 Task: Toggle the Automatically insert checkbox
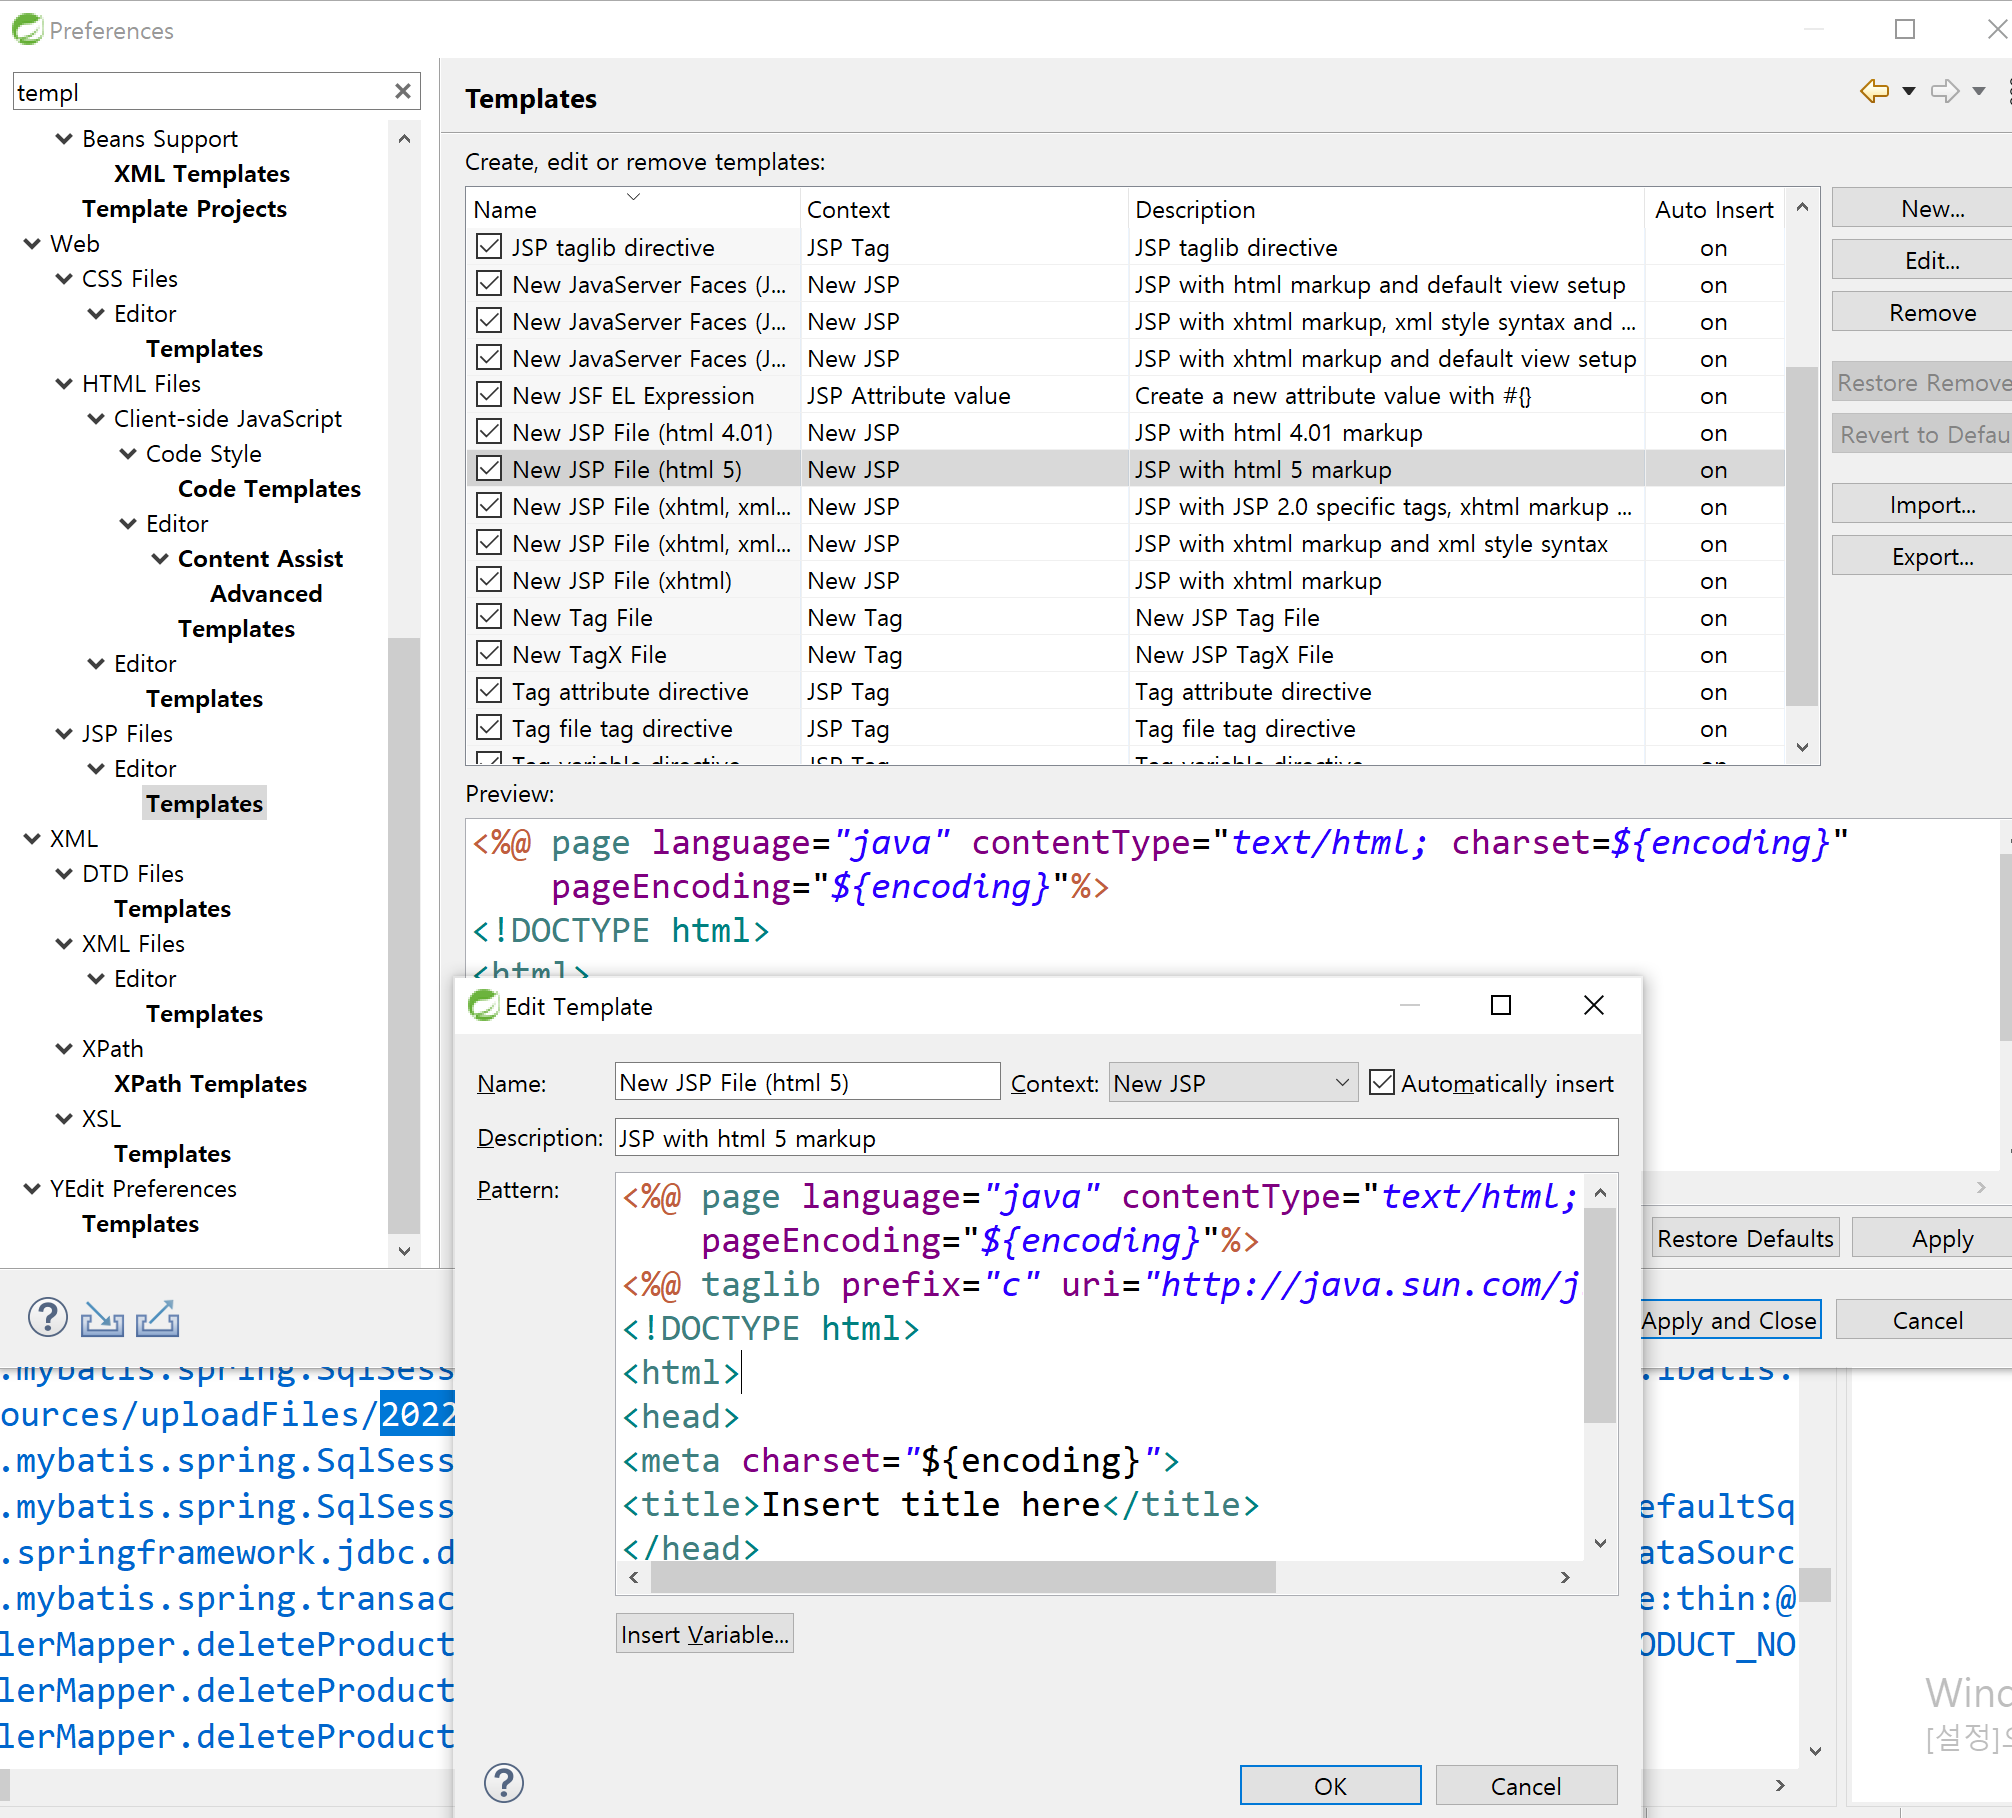pos(1382,1083)
